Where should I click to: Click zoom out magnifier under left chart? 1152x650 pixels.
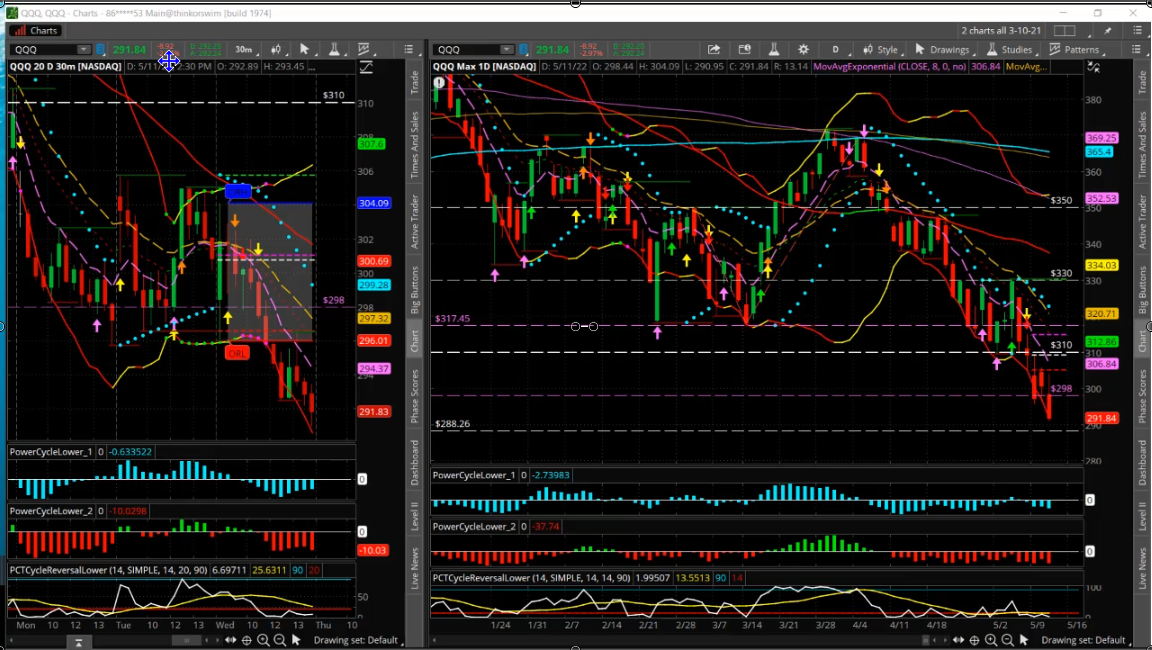(x=280, y=640)
